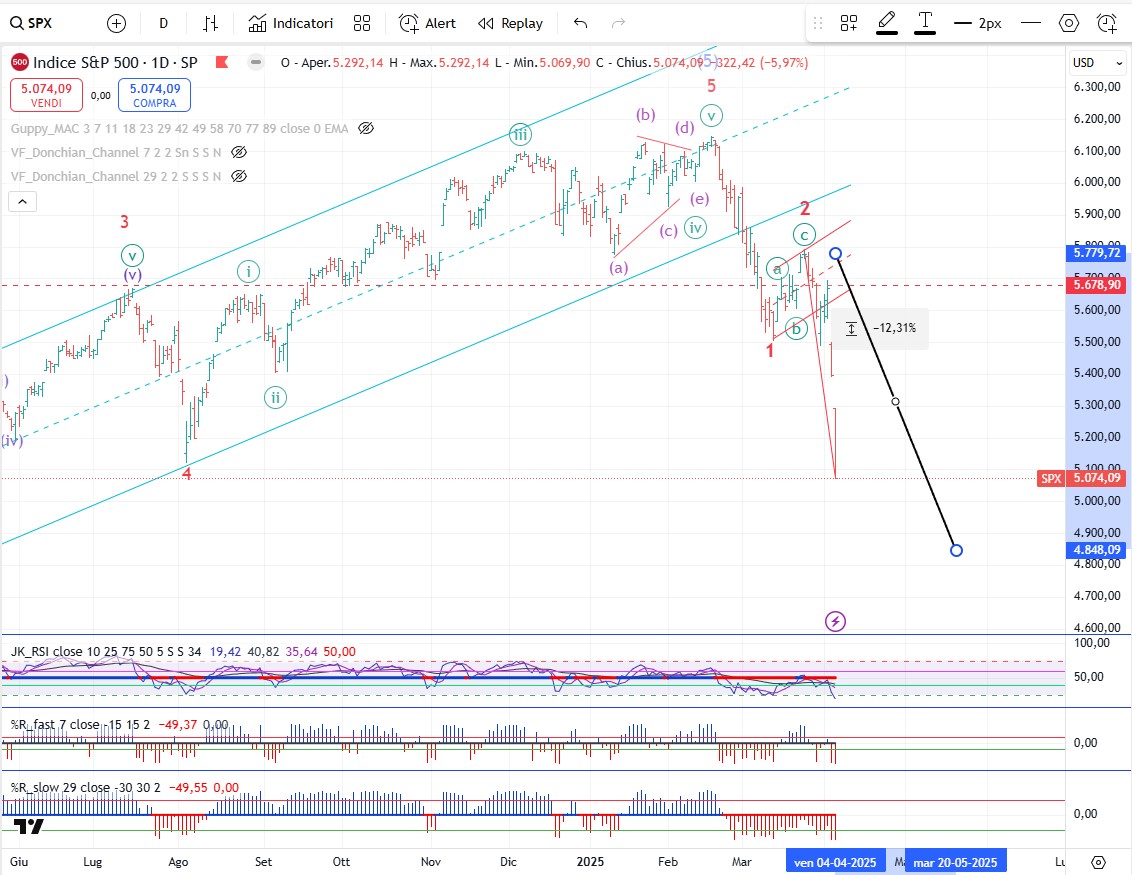Click the 5.678,90 red price label
This screenshot has height=875, width=1132.
pos(1097,285)
